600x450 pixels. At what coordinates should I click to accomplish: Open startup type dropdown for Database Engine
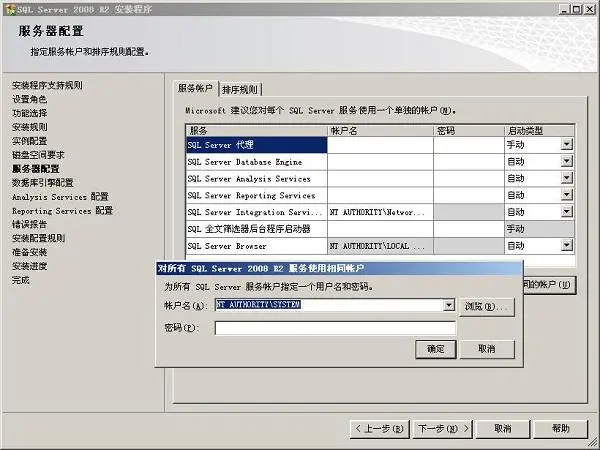(x=567, y=161)
